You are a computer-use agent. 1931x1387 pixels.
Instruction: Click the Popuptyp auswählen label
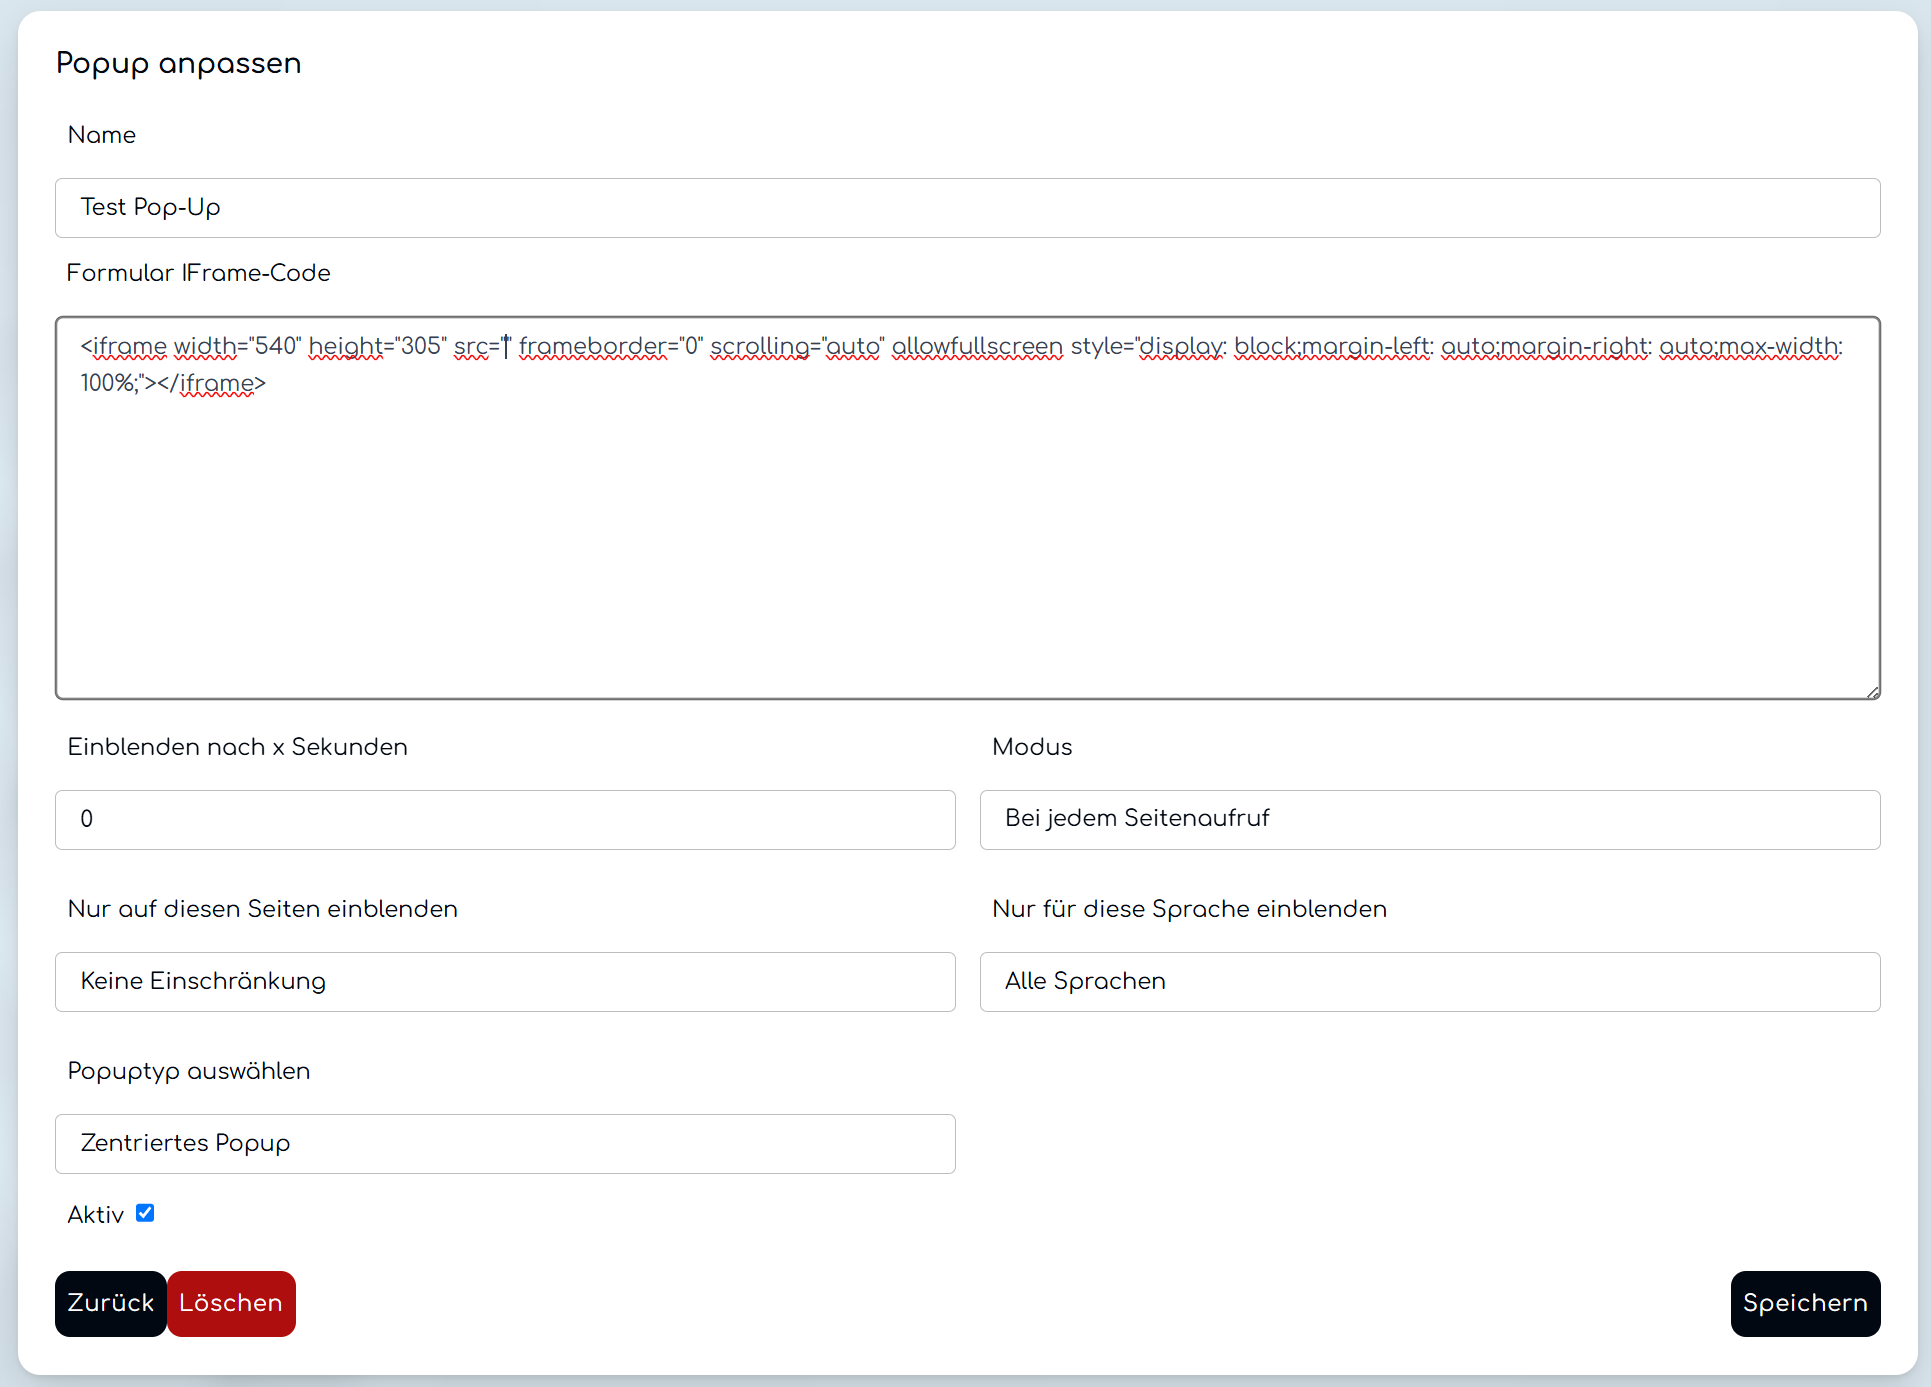(x=188, y=1071)
